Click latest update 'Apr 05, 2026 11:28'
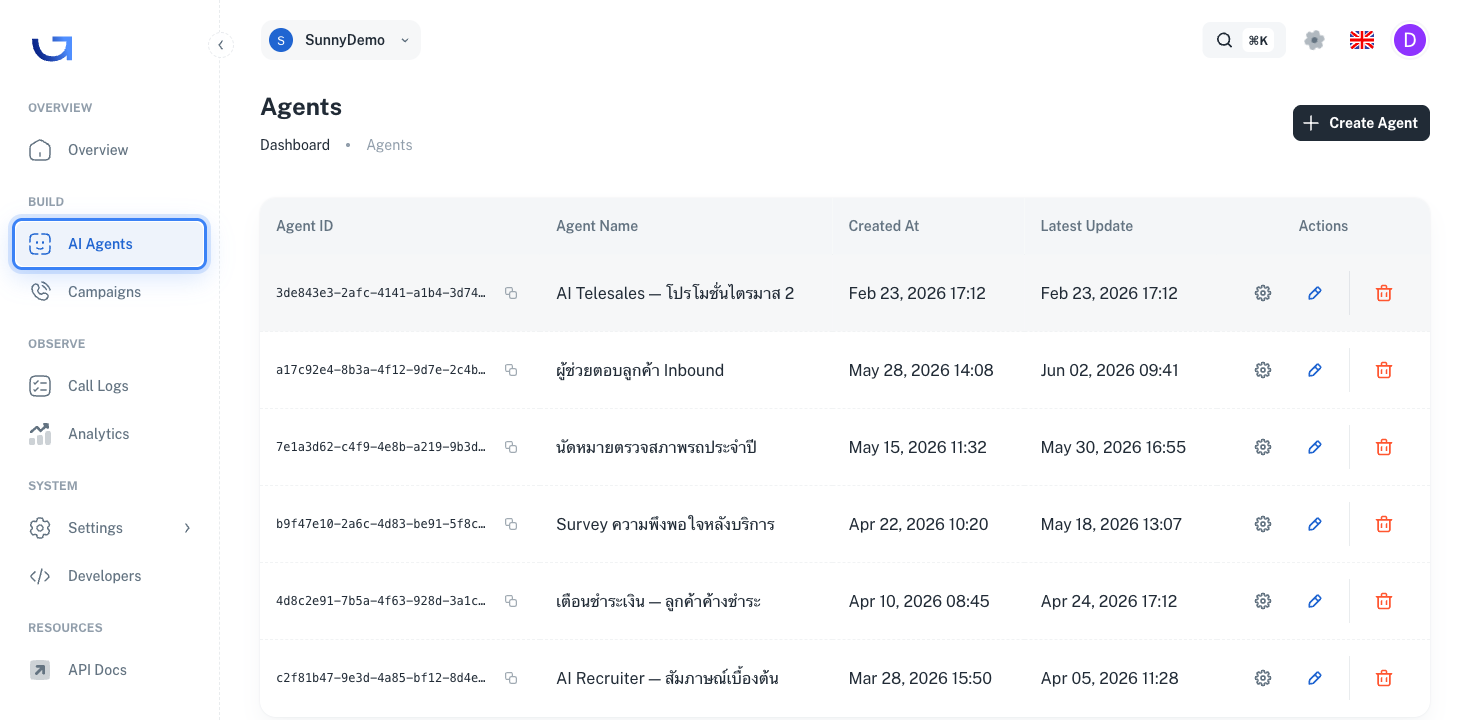 pyautogui.click(x=1110, y=678)
